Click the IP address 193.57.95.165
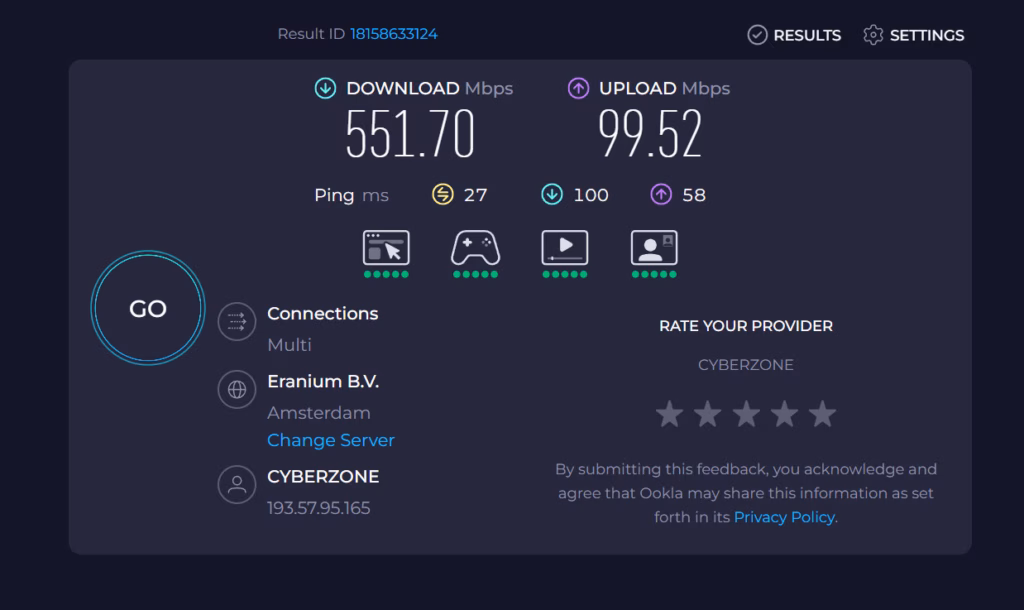This screenshot has width=1024, height=610. pyautogui.click(x=318, y=508)
